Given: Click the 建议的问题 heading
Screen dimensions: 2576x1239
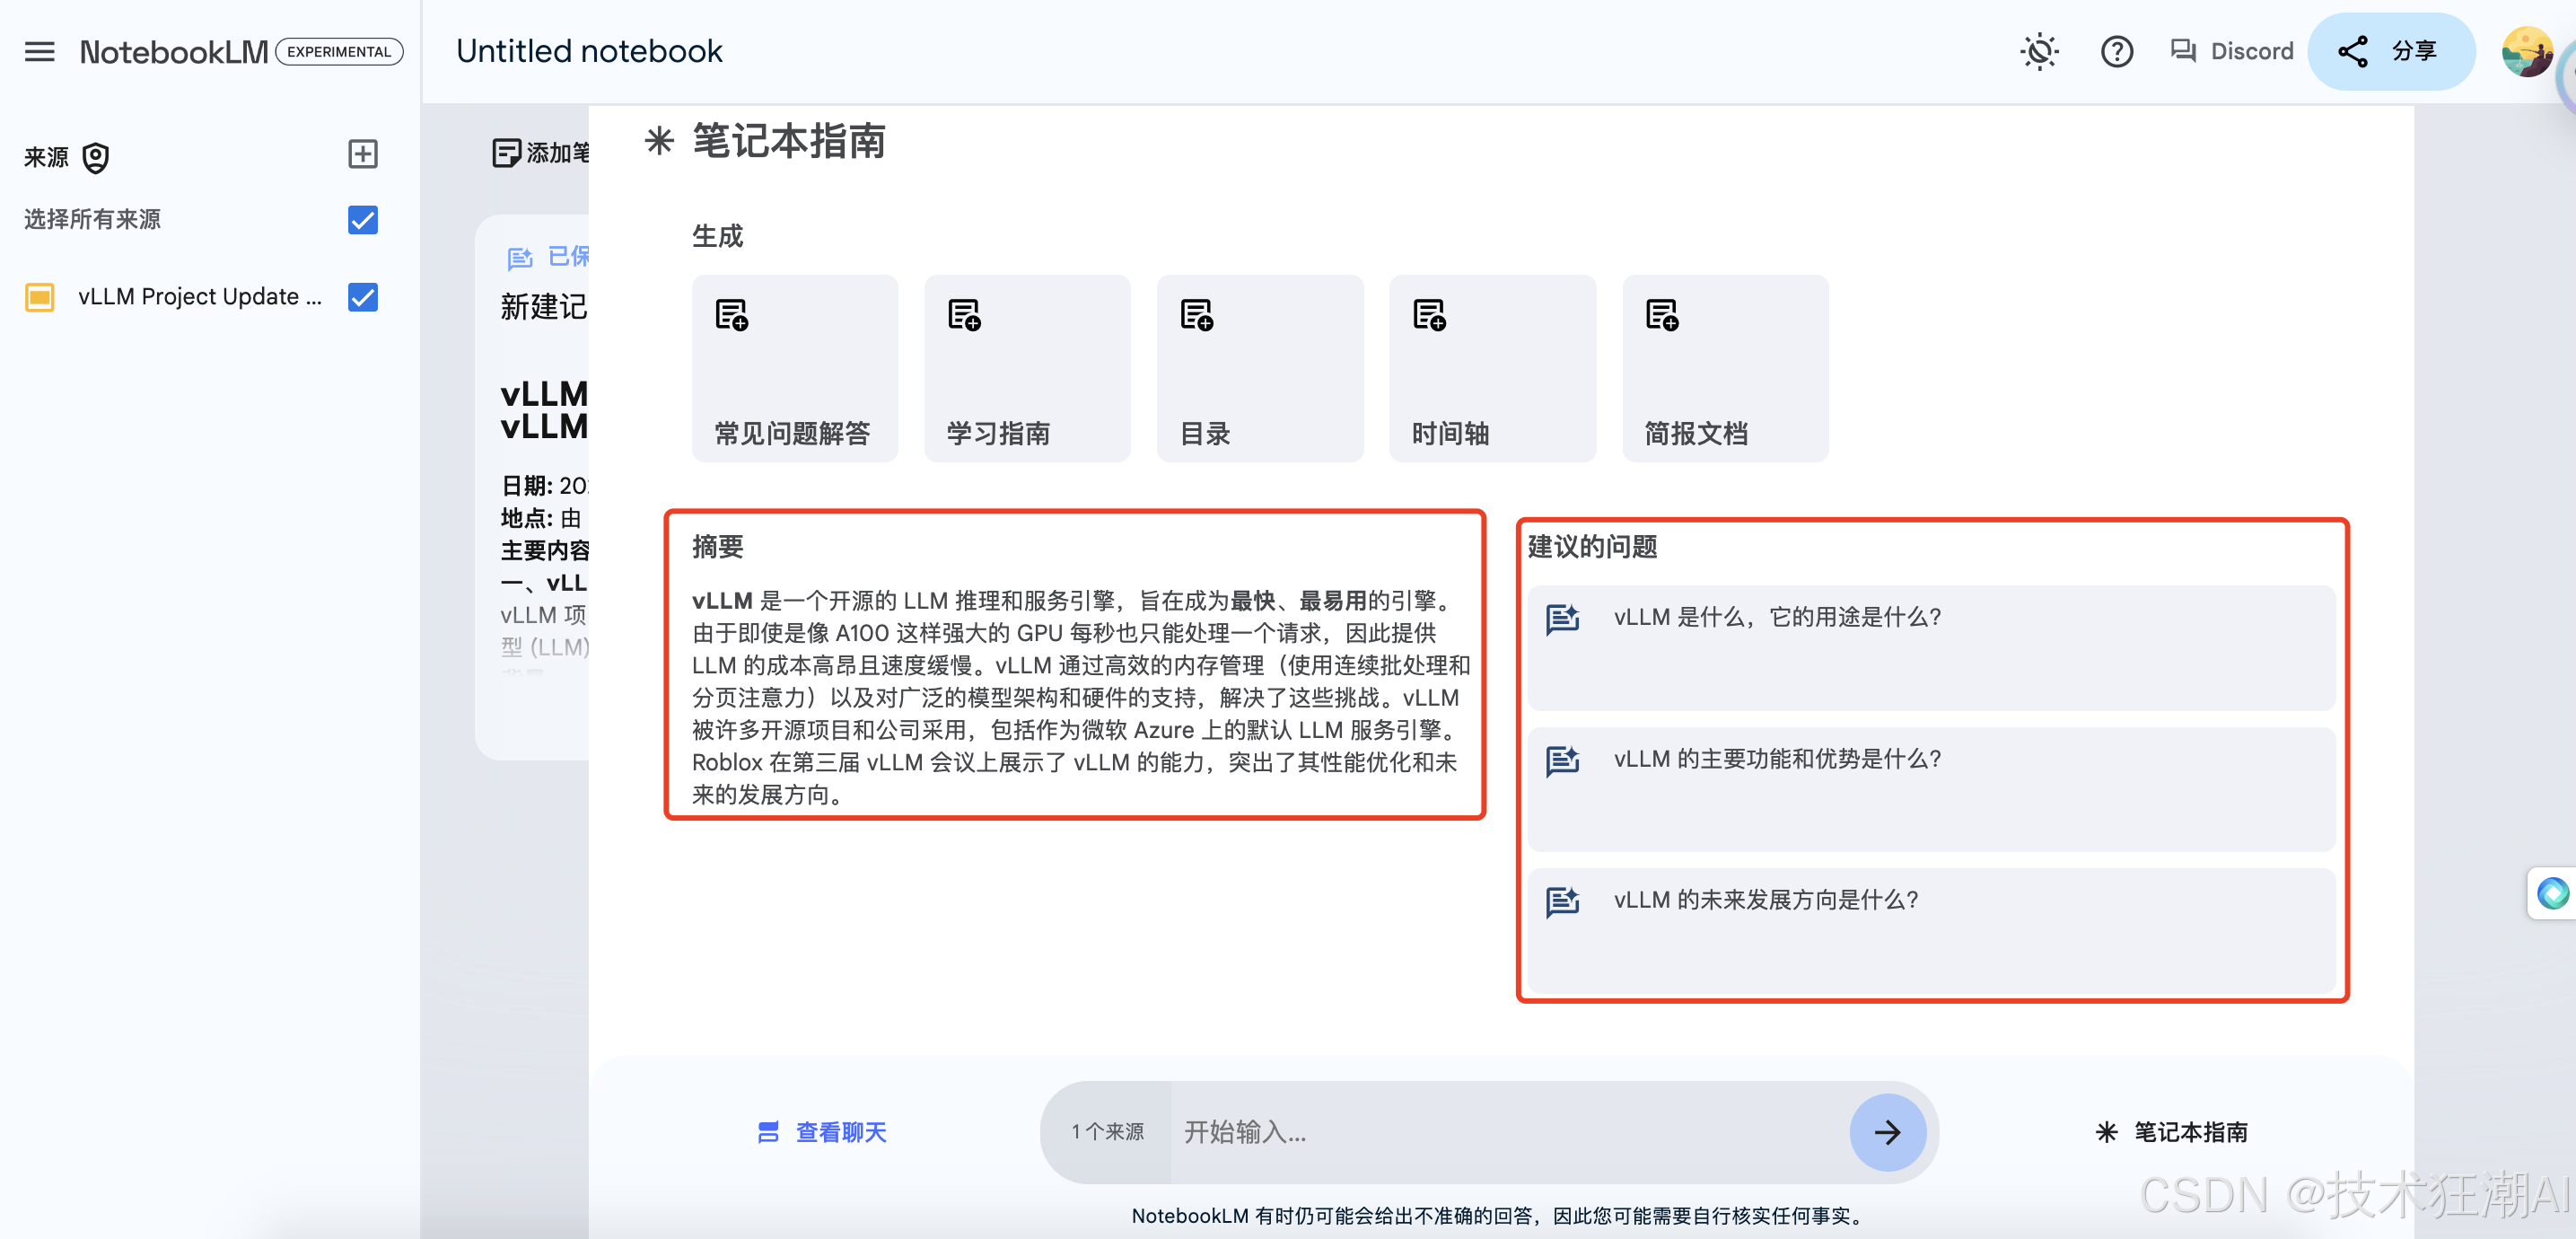Looking at the screenshot, I should 1592,547.
